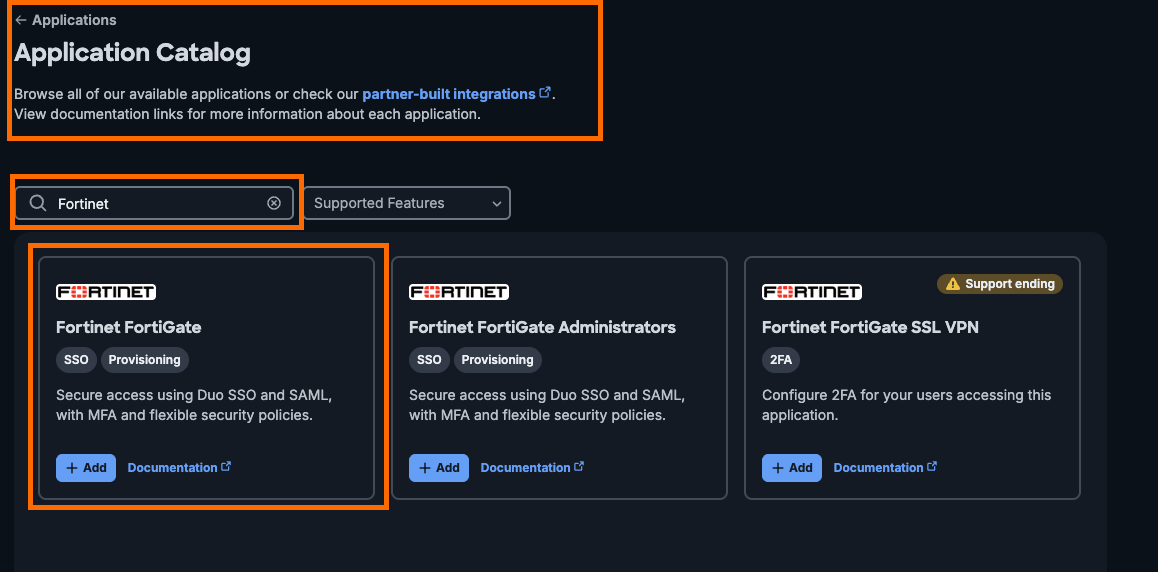
Task: Click the SSL VPN card description text
Action: (906, 405)
